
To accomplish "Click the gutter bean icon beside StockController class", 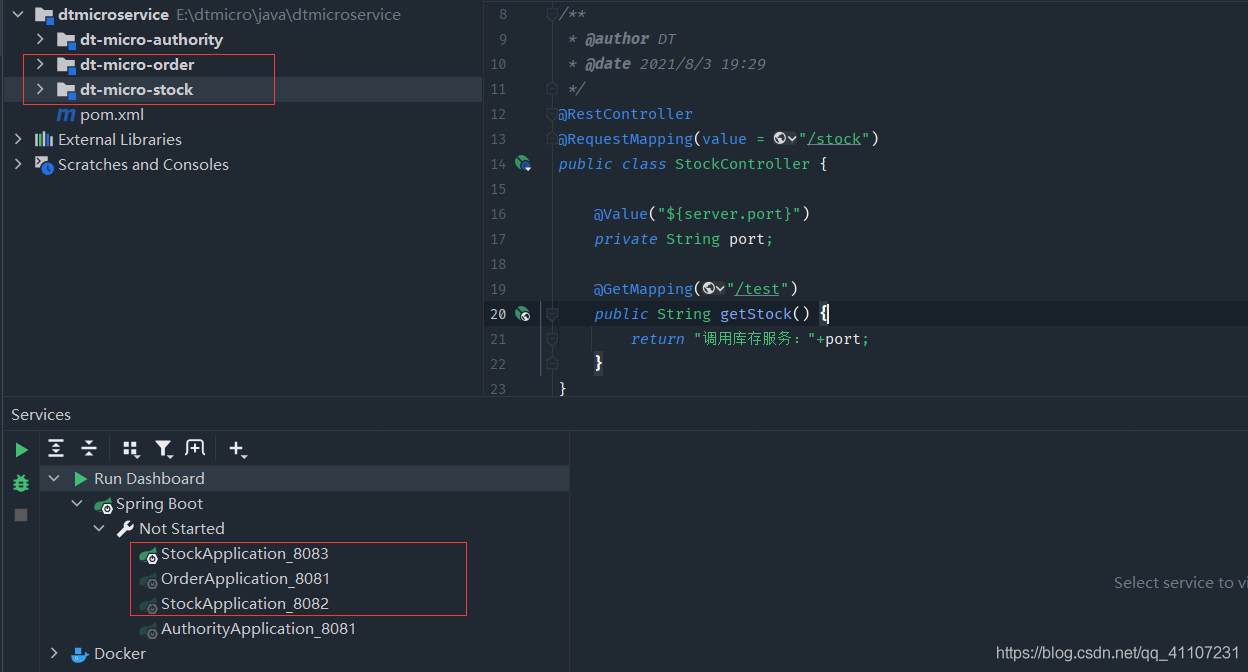I will point(522,163).
